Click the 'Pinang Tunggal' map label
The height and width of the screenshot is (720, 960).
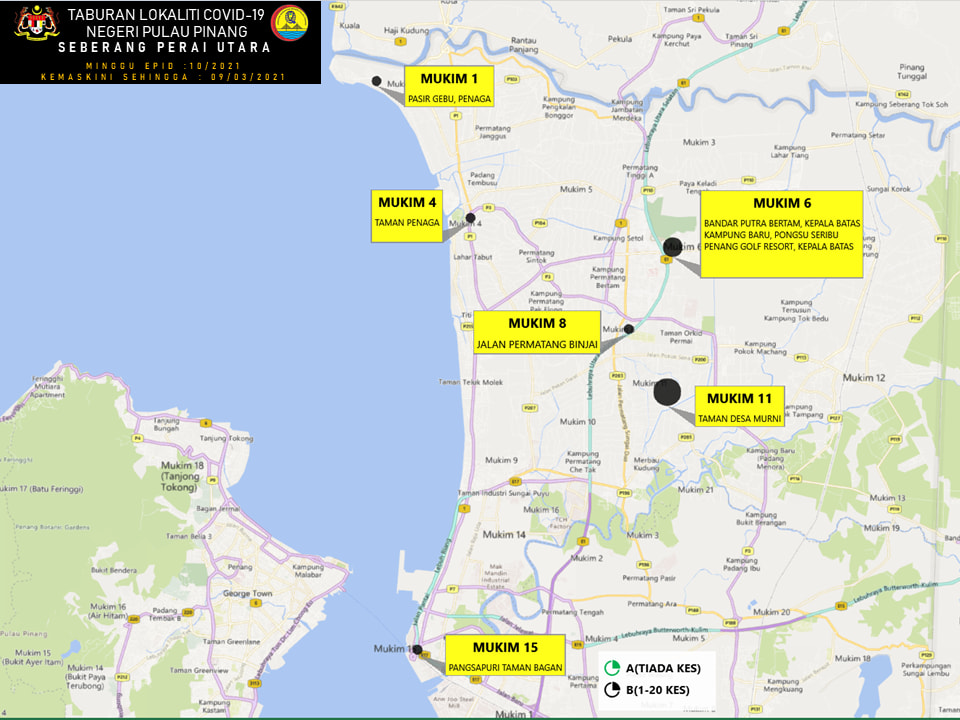click(x=912, y=72)
